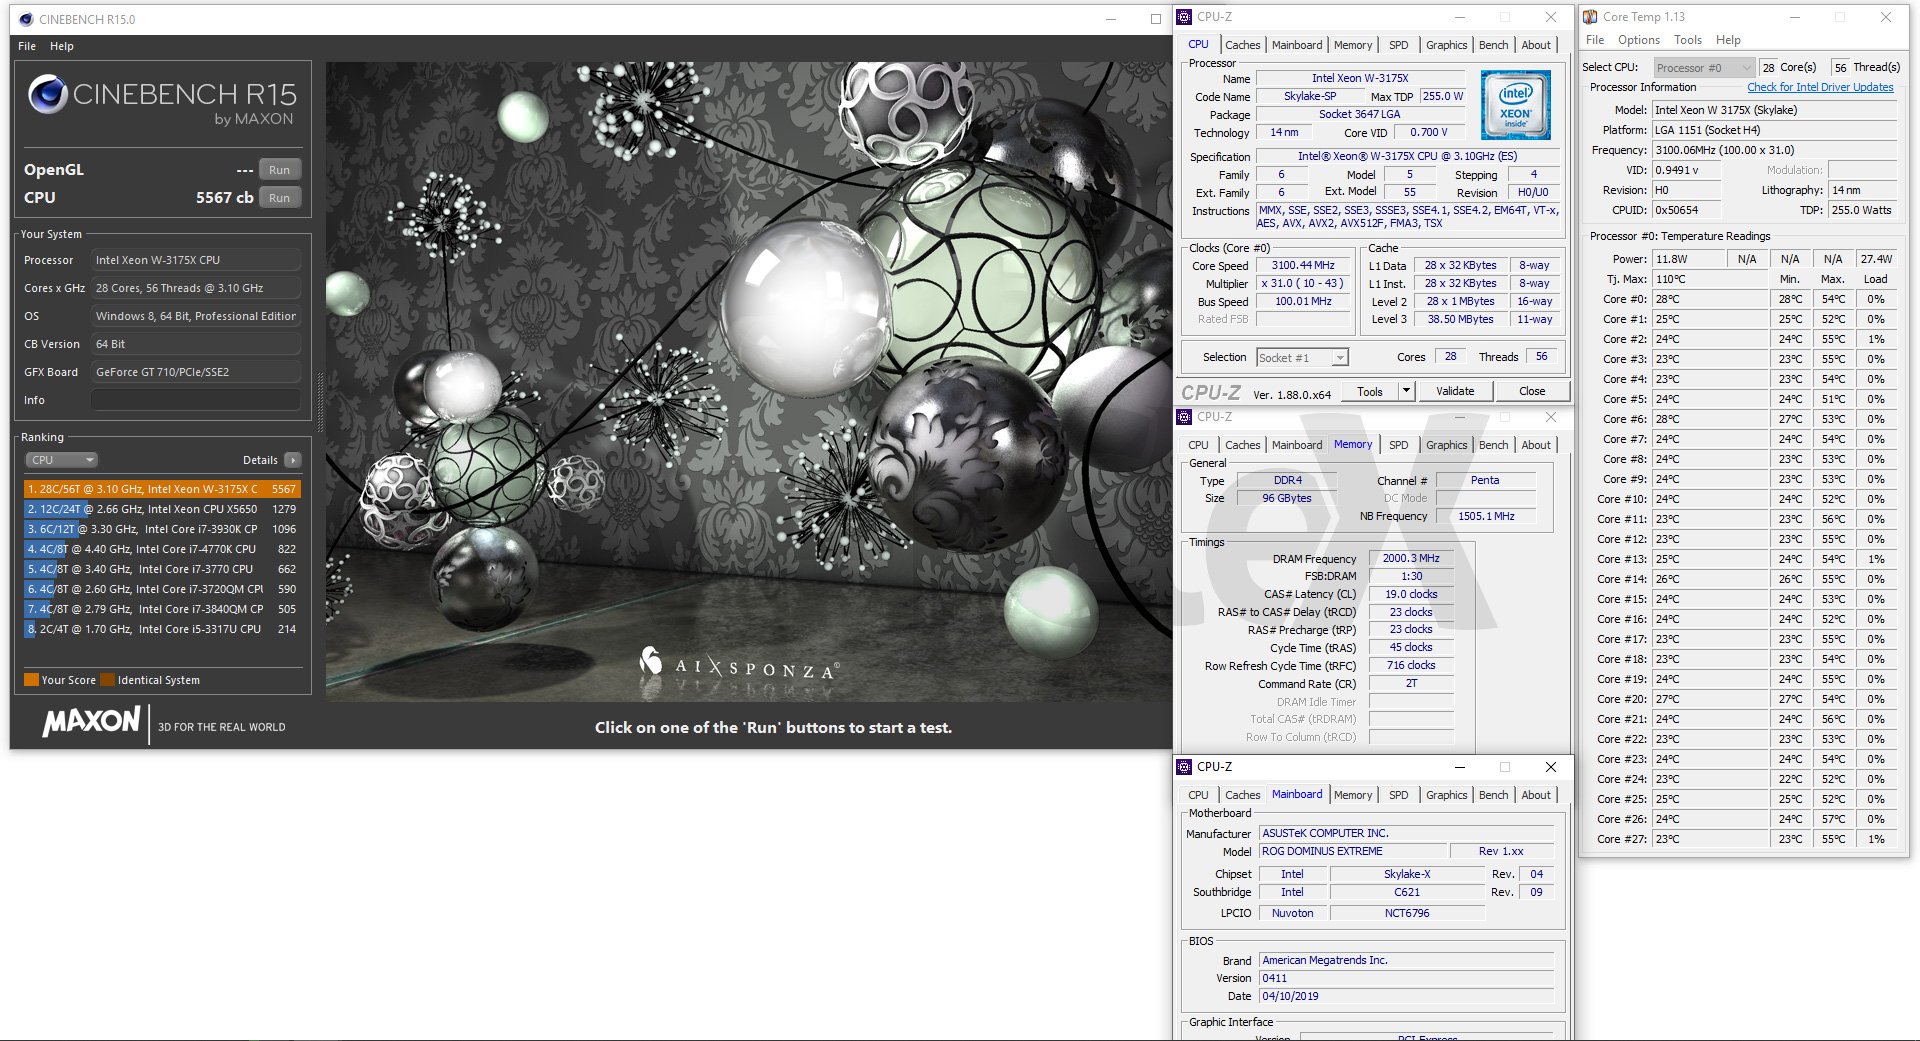Click the bottom CPU-Z Mainboard window title icon
1920x1041 pixels.
[1184, 767]
